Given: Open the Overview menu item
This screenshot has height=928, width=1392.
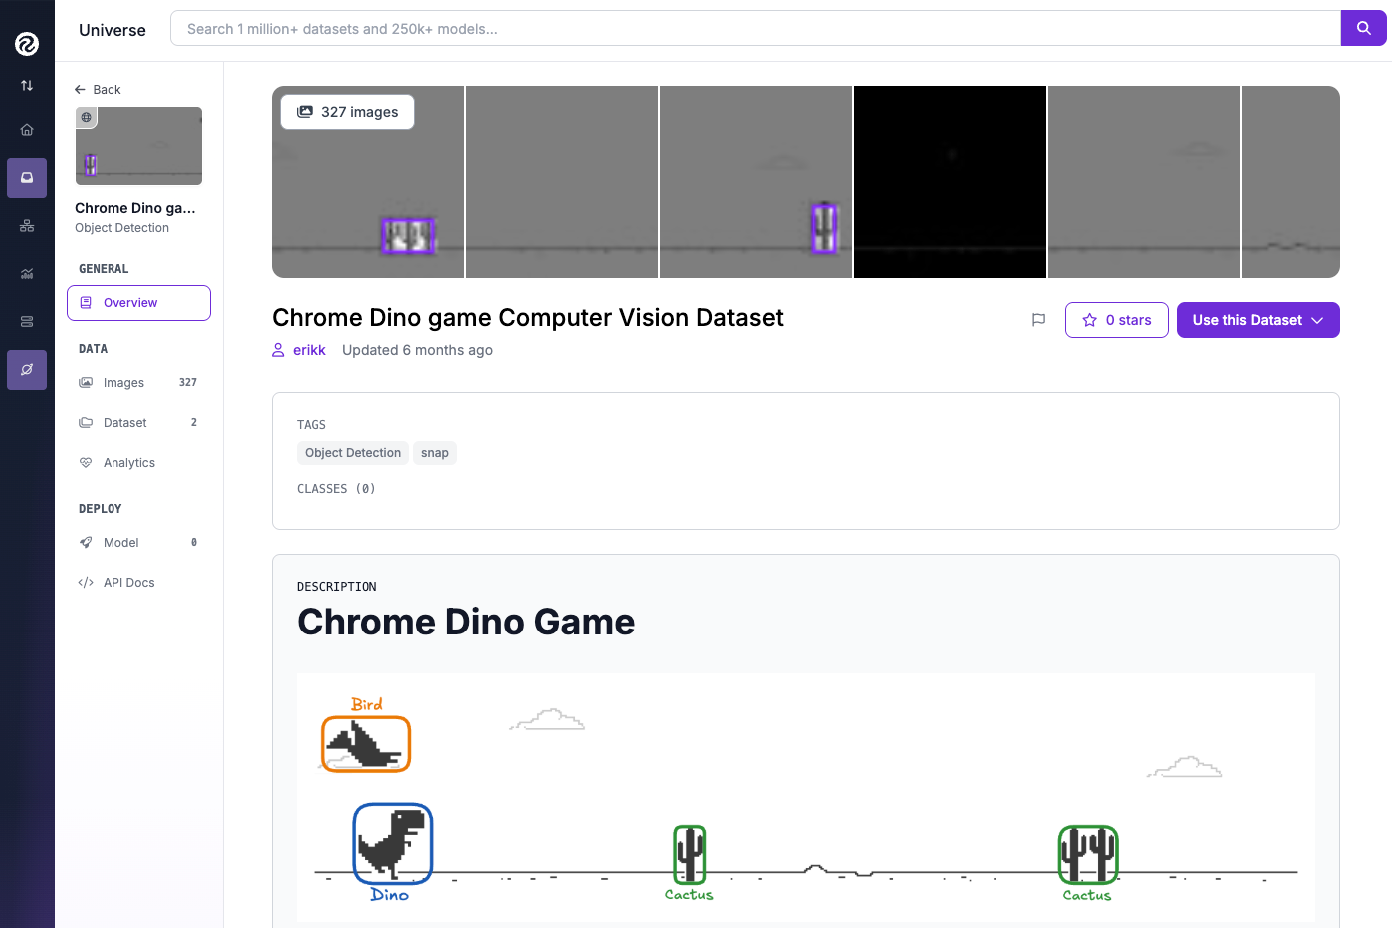Looking at the screenshot, I should click(138, 303).
